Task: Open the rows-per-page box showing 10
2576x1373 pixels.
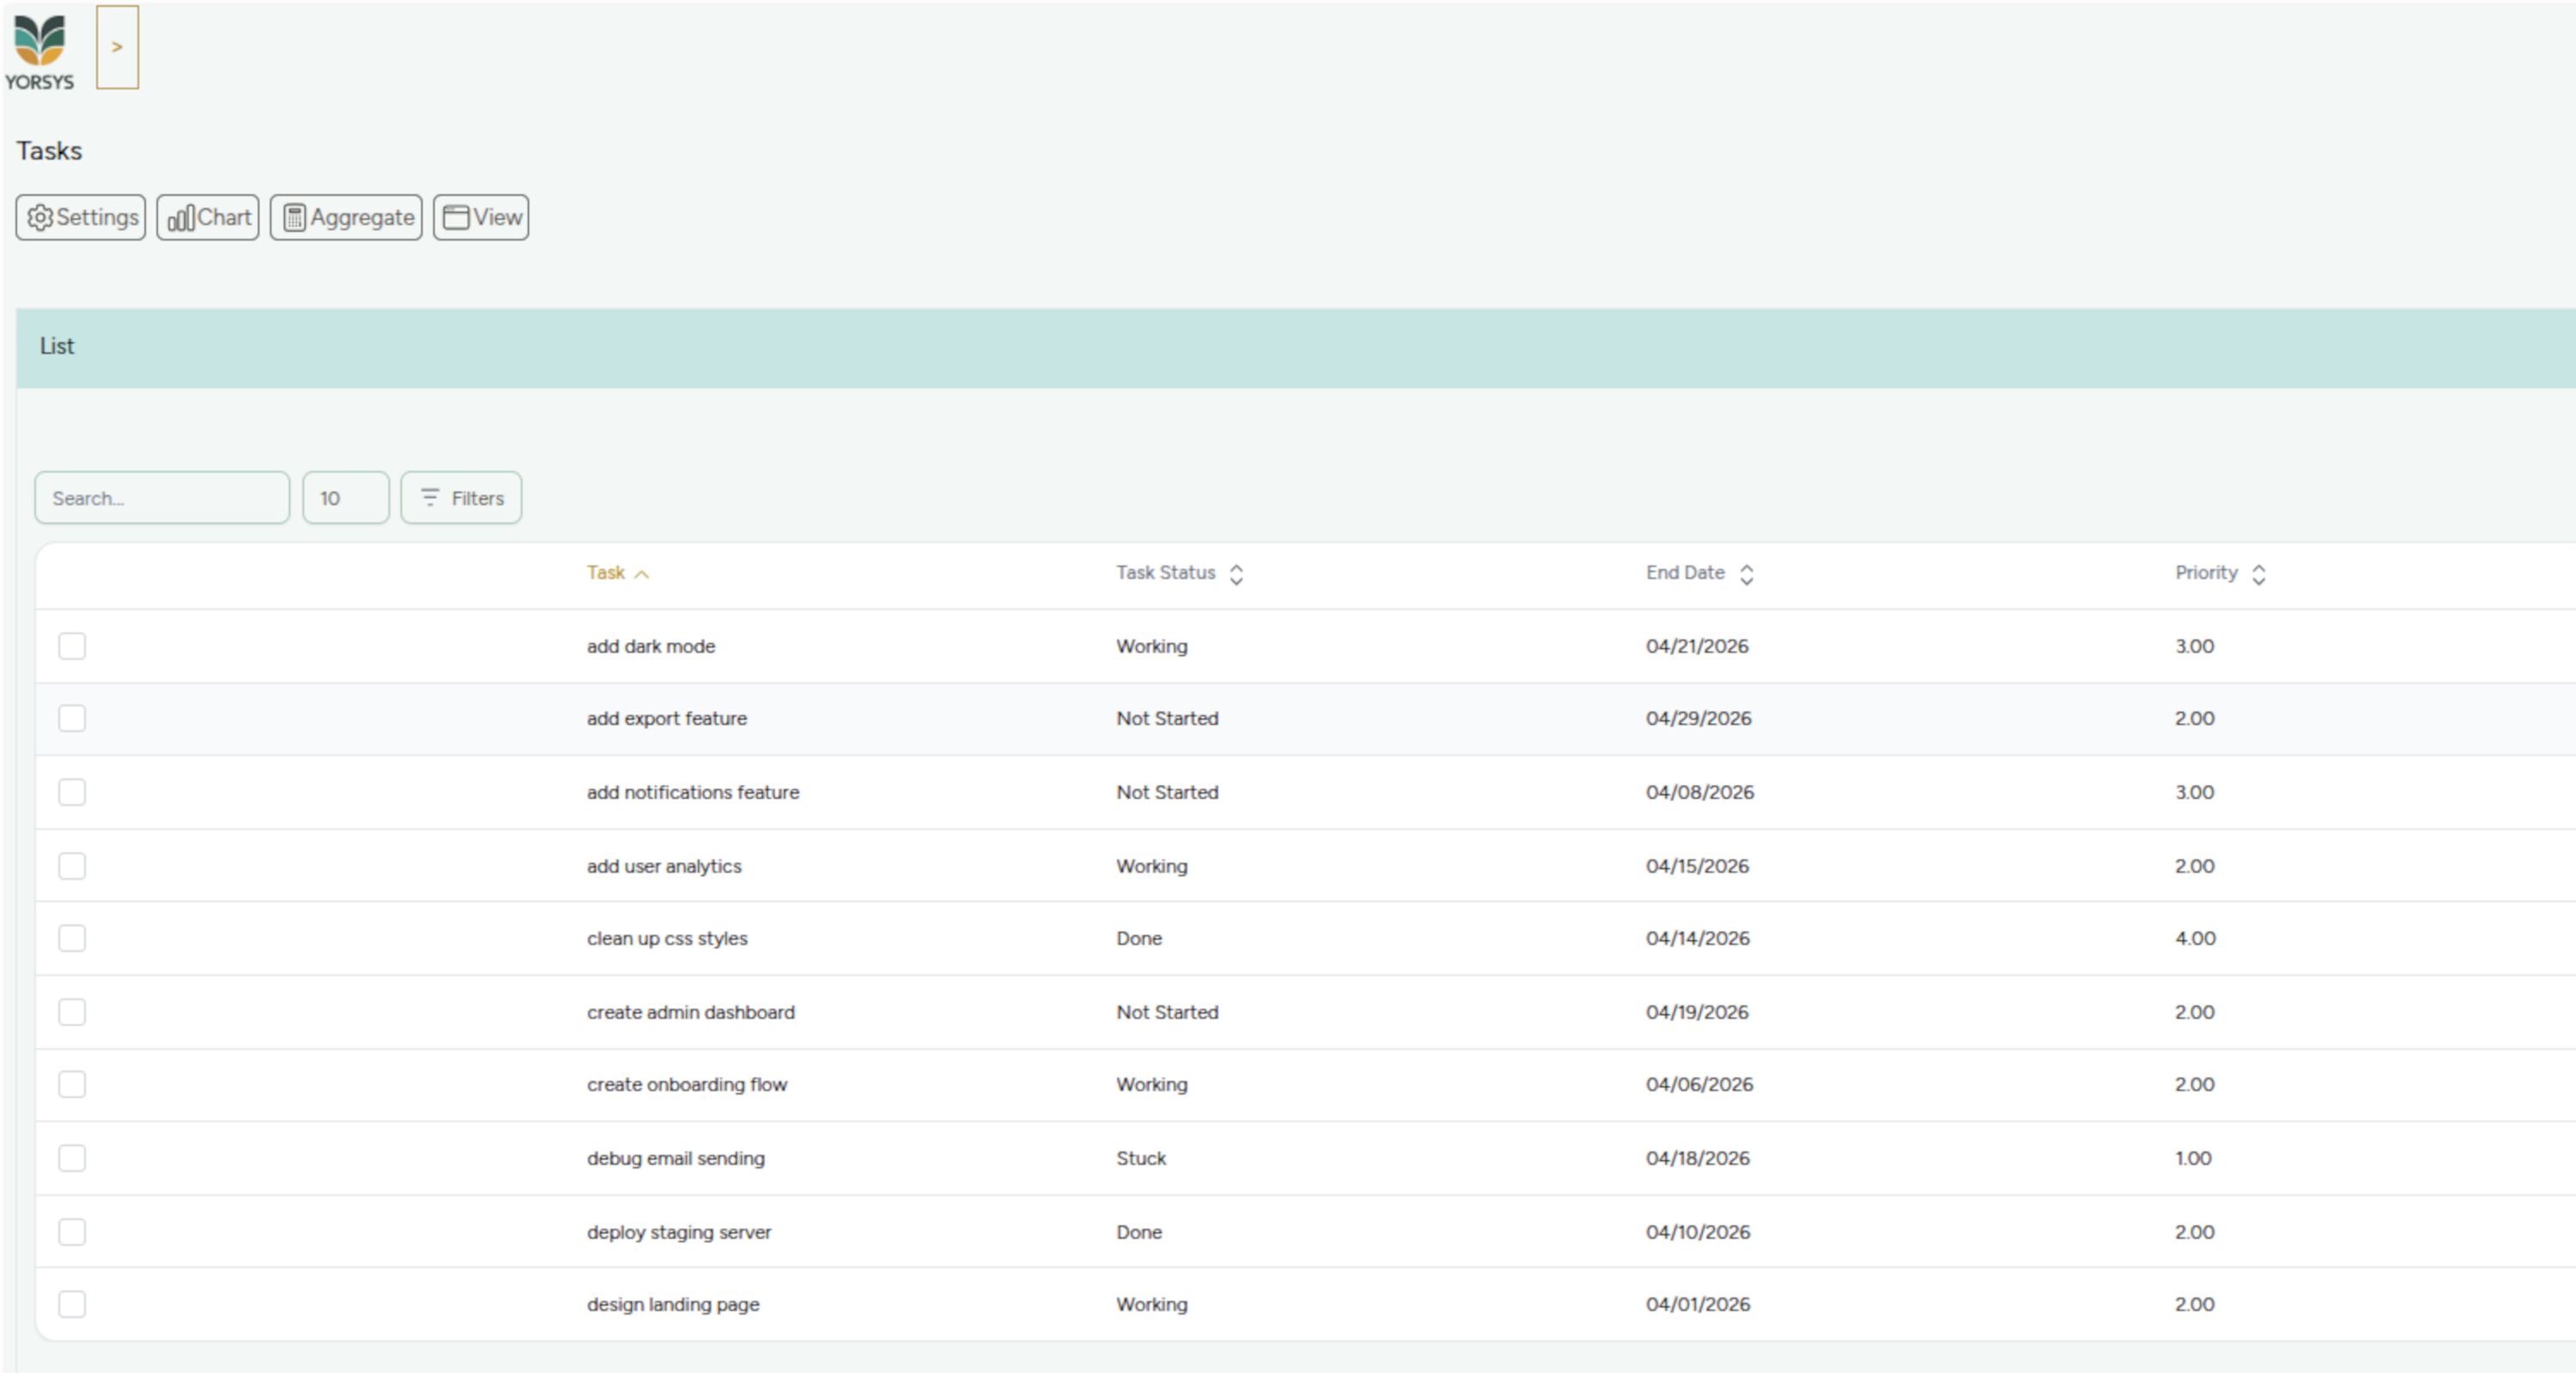Action: tap(345, 497)
